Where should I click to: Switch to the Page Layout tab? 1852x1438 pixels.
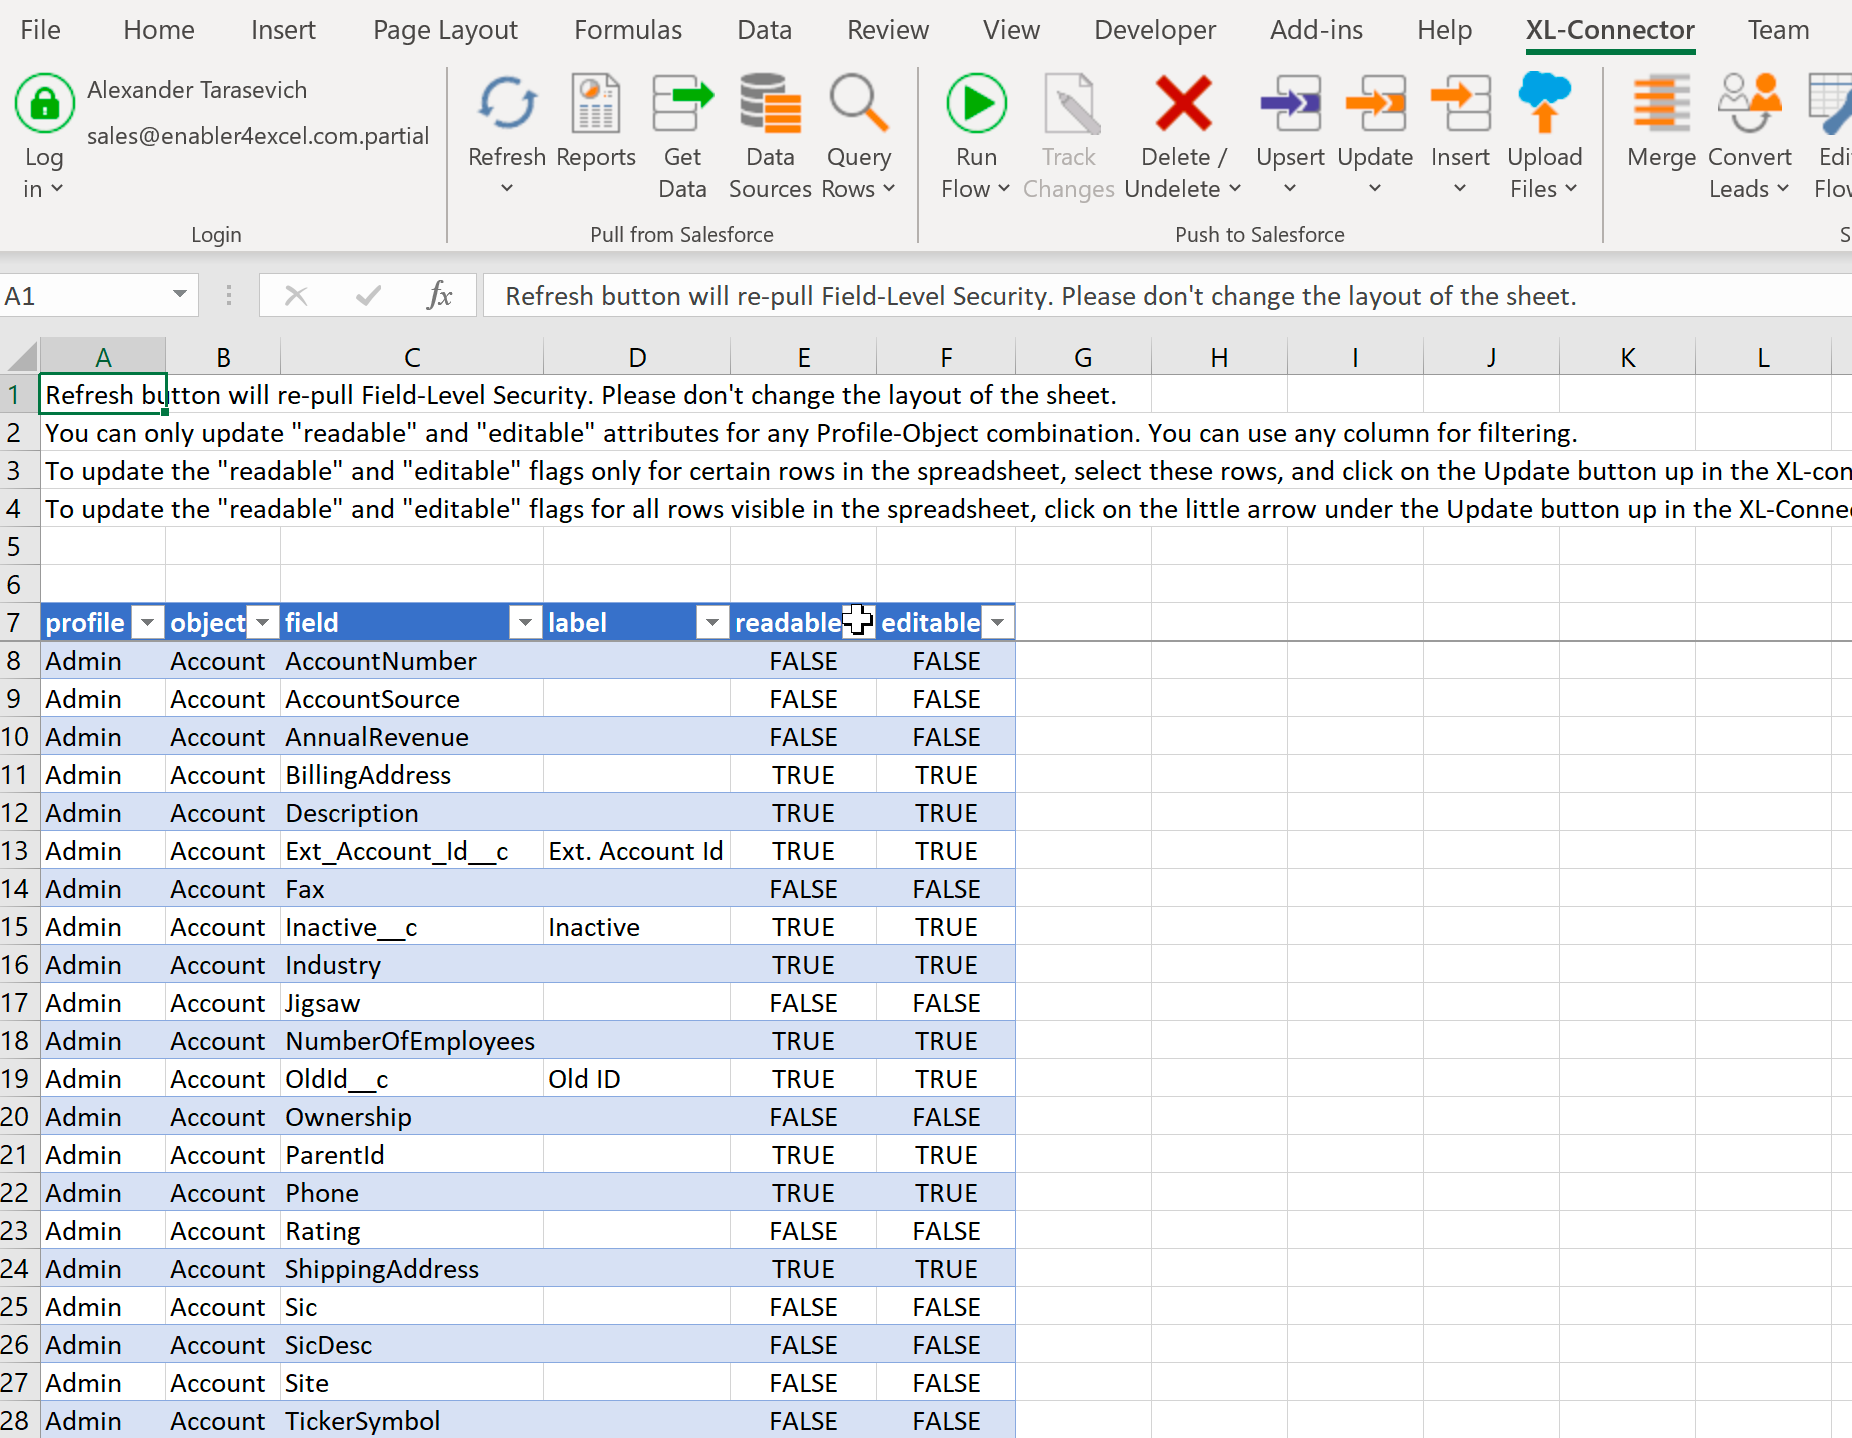(x=445, y=30)
